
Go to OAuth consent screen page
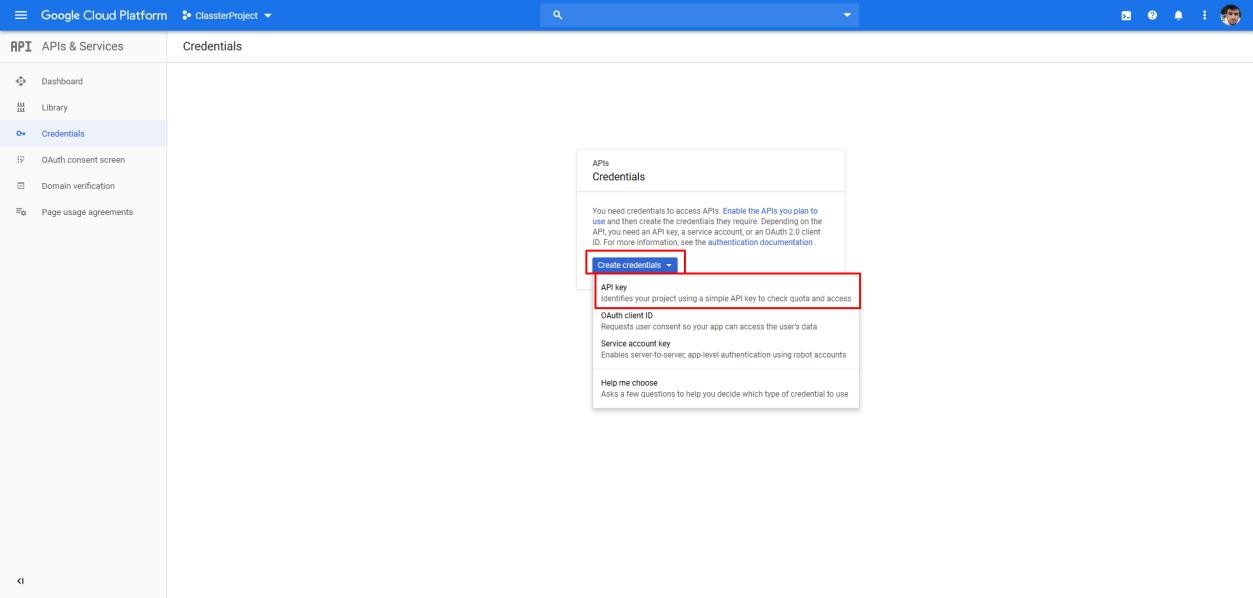[x=83, y=159]
